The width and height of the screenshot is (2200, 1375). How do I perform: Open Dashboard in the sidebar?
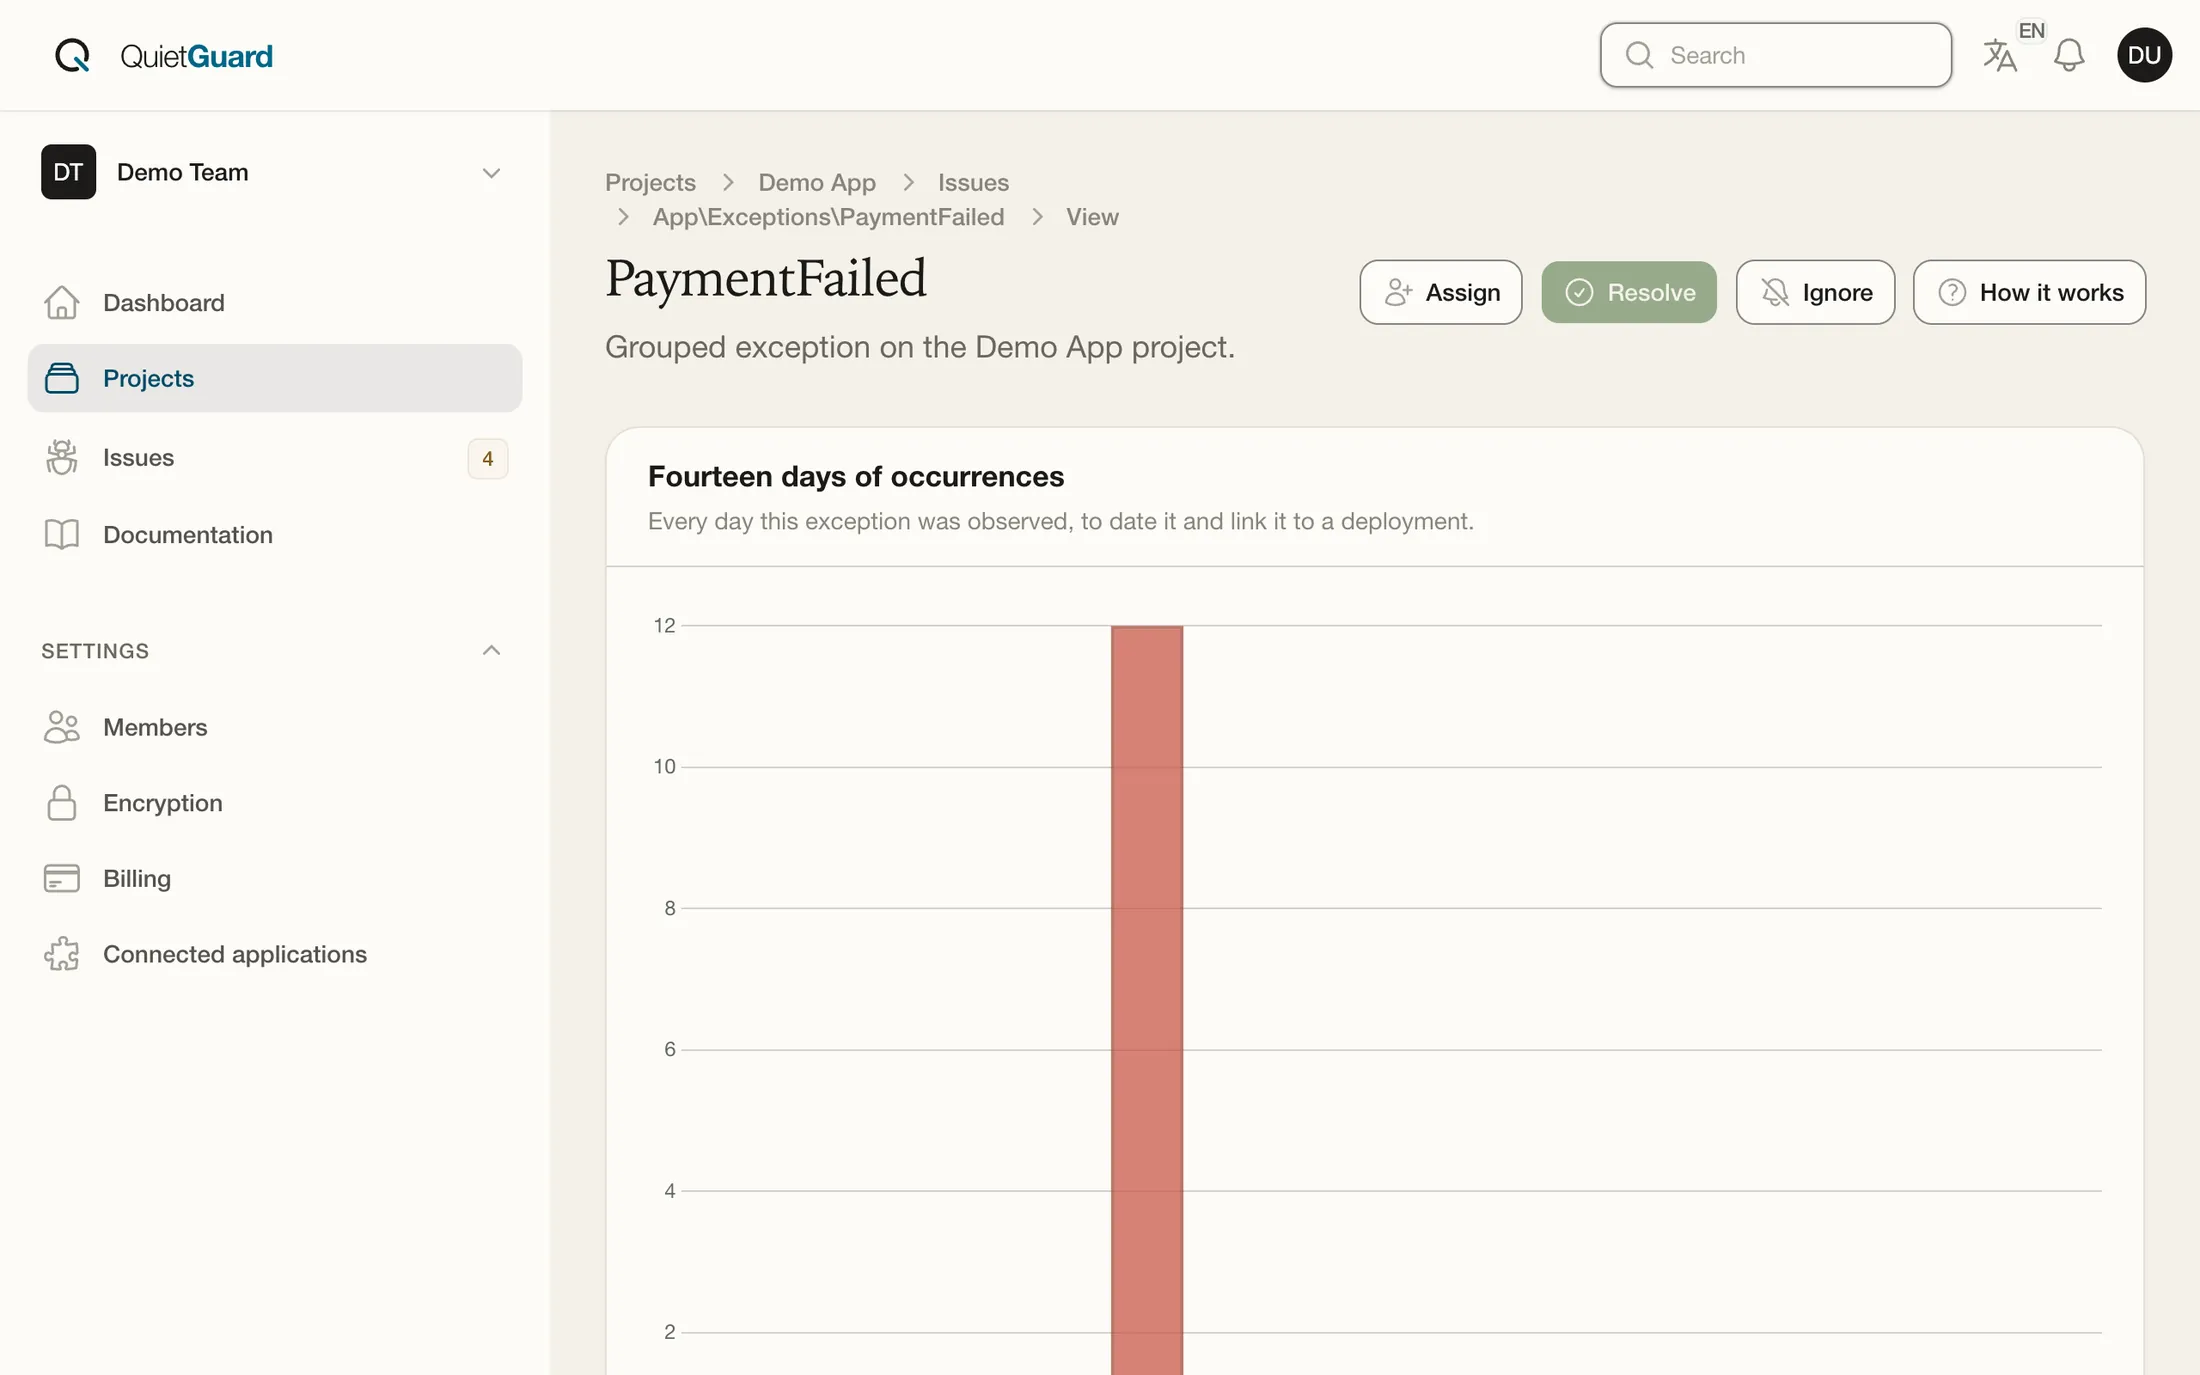275,302
